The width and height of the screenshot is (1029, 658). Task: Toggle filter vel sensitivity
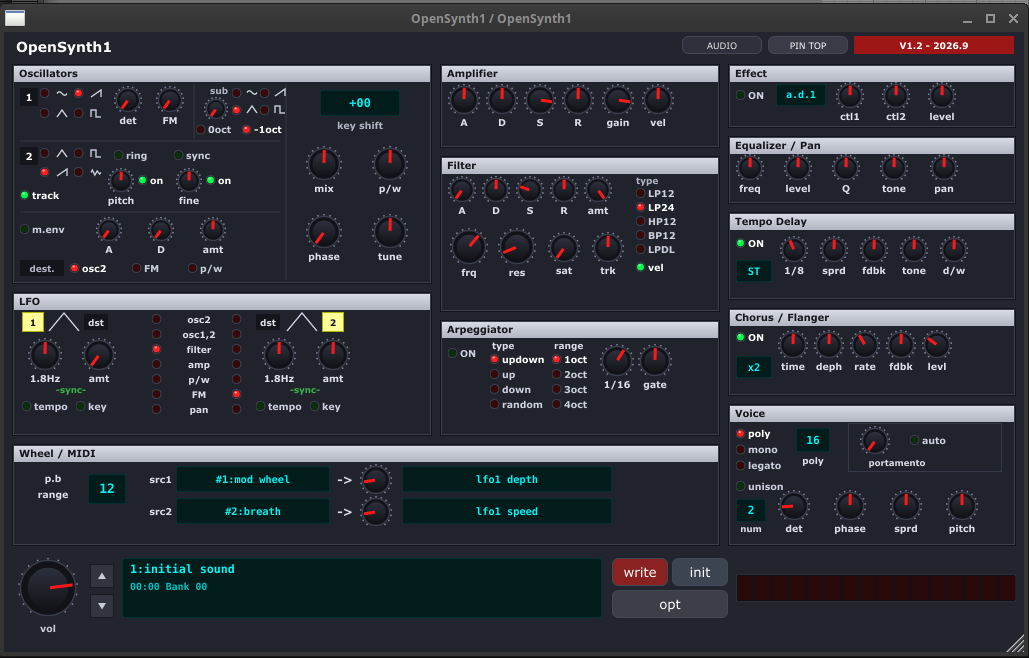[640, 267]
